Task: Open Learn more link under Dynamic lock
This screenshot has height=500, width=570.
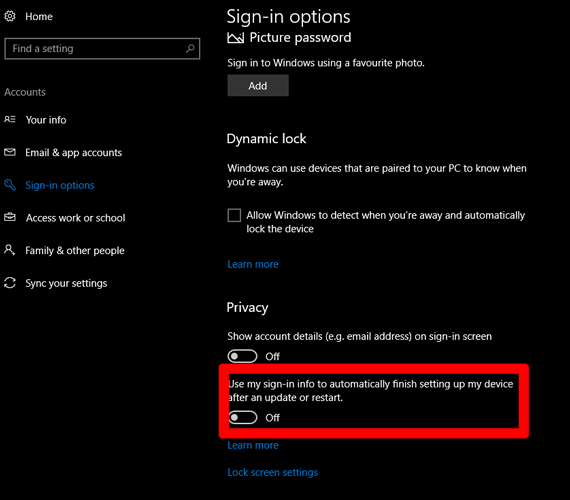Action: point(253,264)
